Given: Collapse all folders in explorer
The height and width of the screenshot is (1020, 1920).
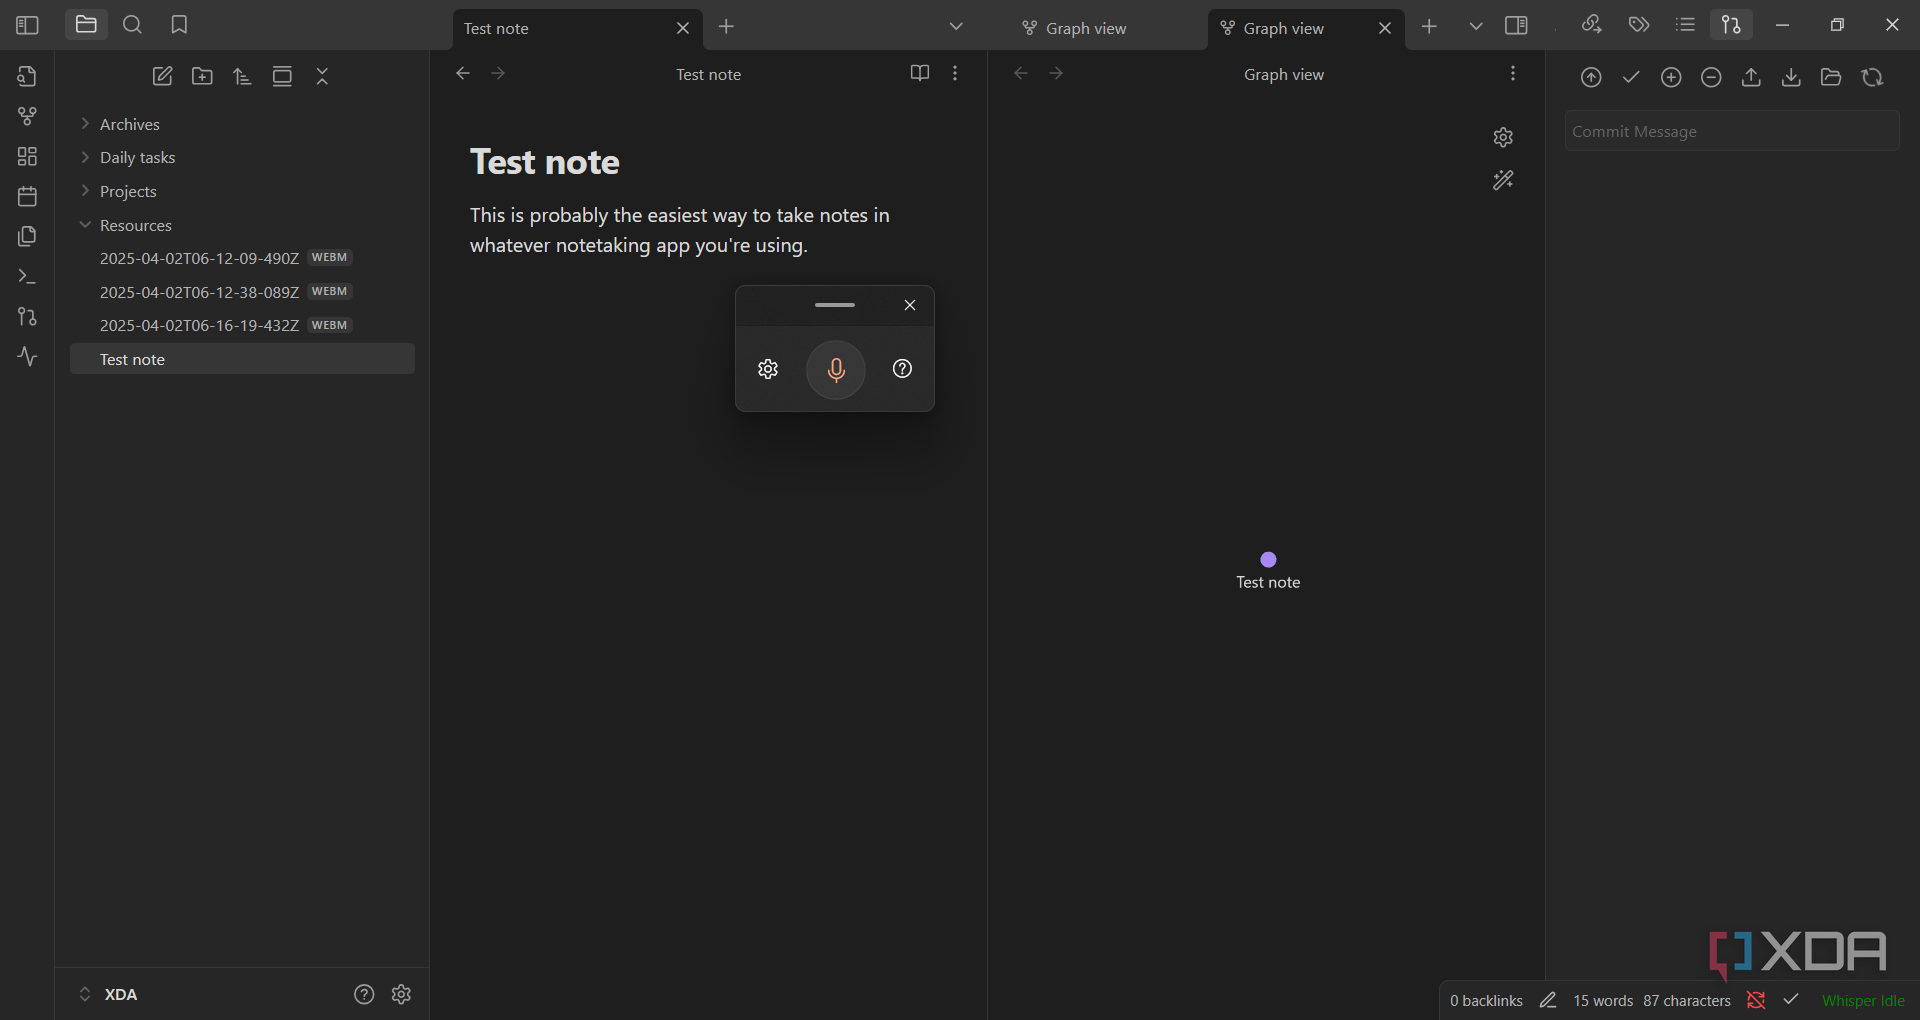Looking at the screenshot, I should [x=322, y=76].
